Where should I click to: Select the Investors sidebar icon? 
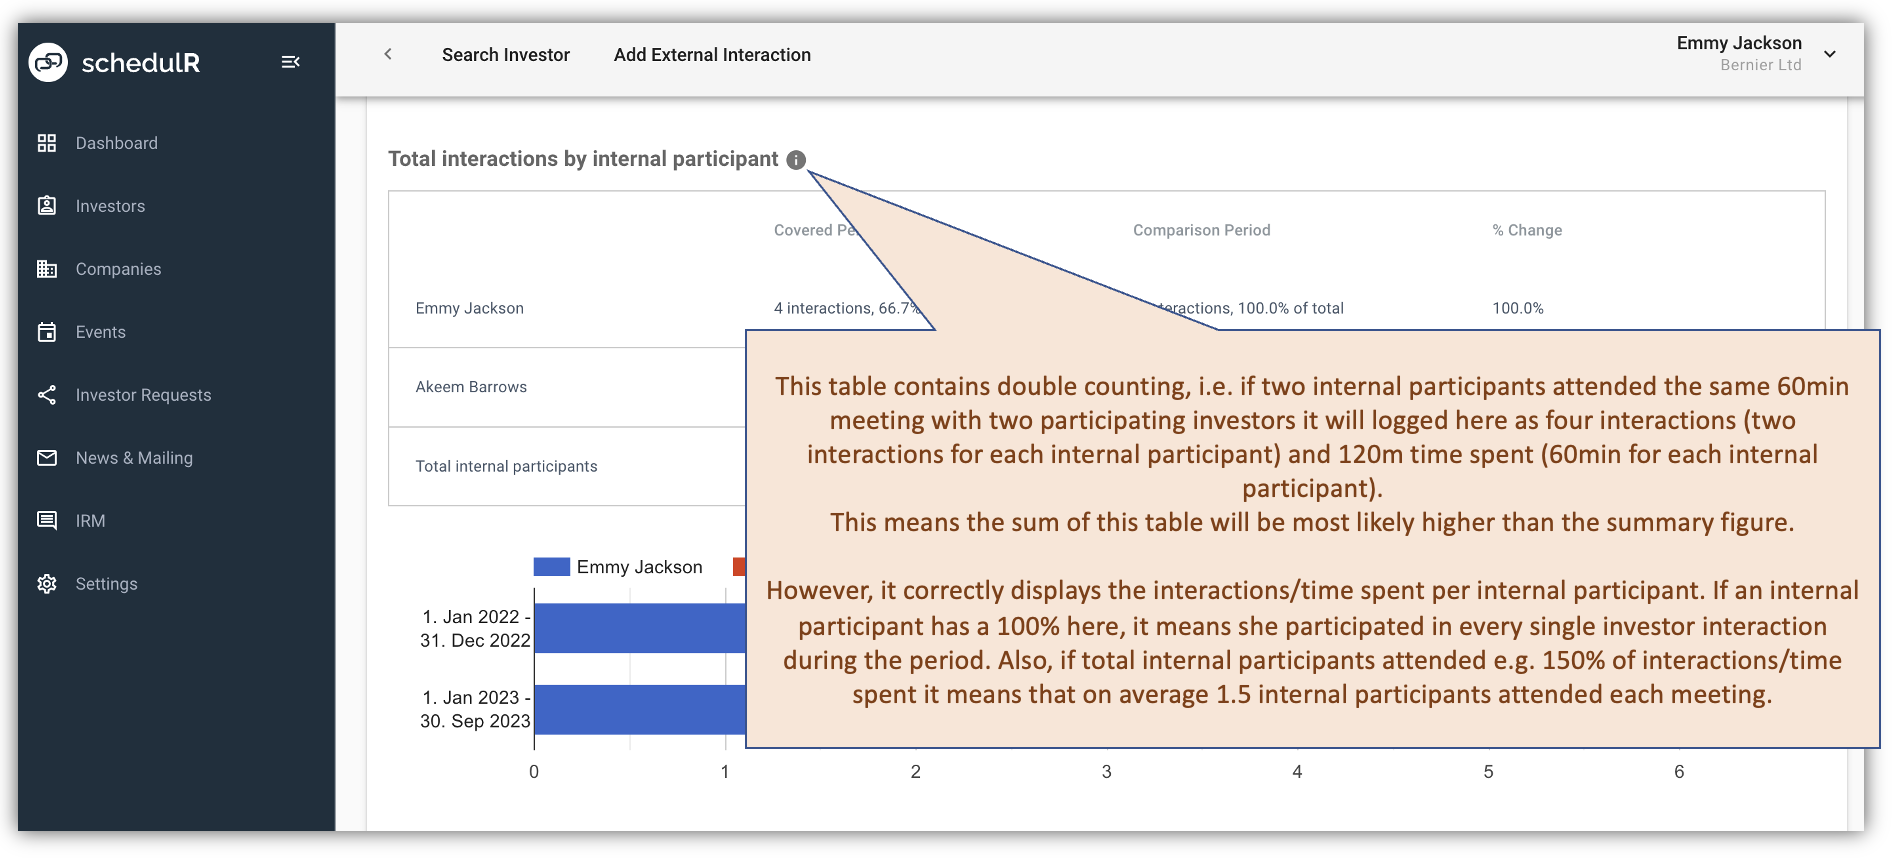(47, 205)
